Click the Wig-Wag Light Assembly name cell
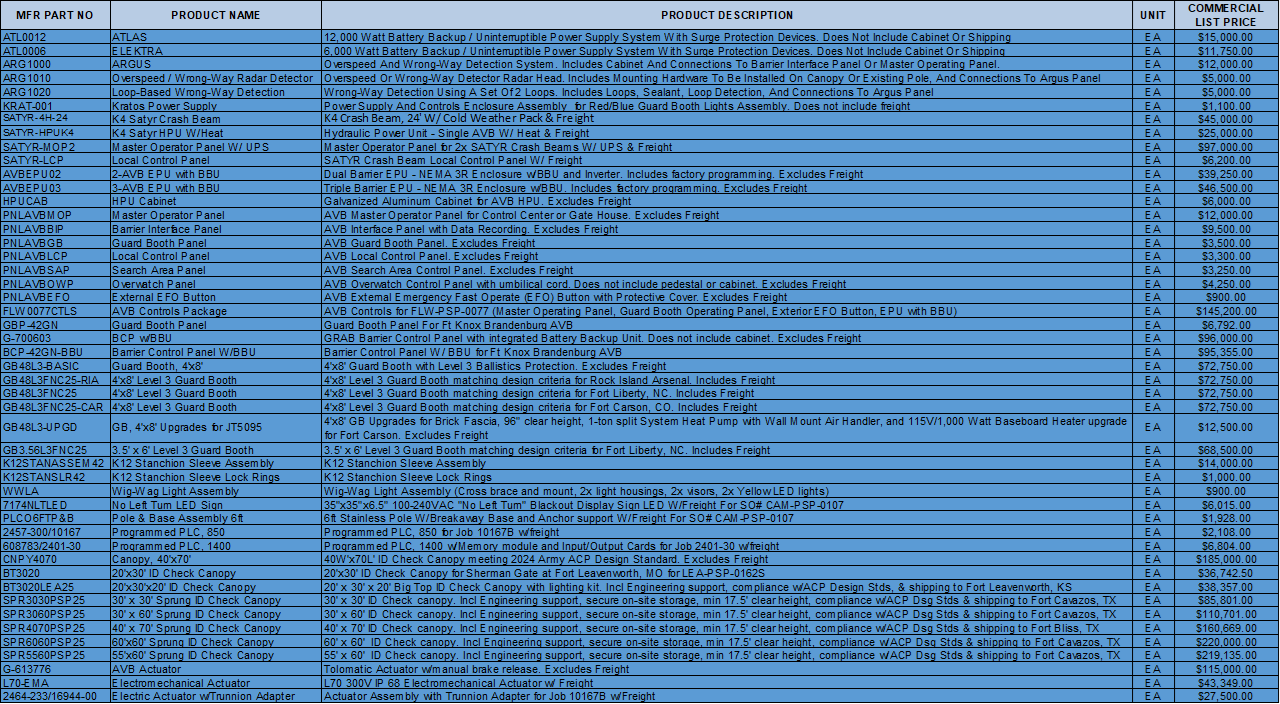This screenshot has width=1280, height=704. click(215, 491)
